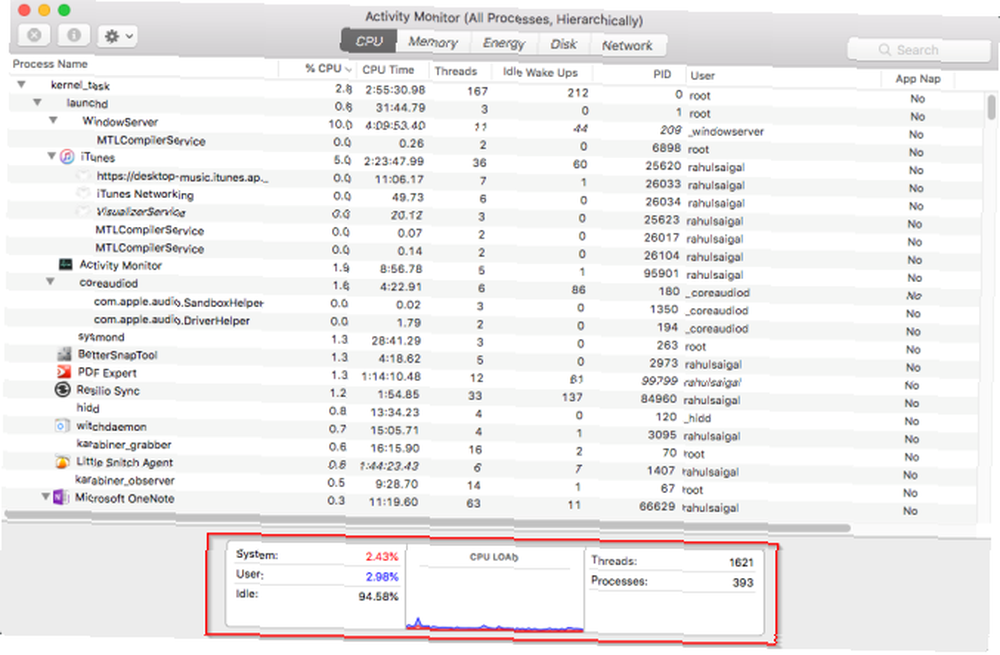Click the desktop-music.itunes row icon
The image size is (1000, 655).
tap(84, 174)
